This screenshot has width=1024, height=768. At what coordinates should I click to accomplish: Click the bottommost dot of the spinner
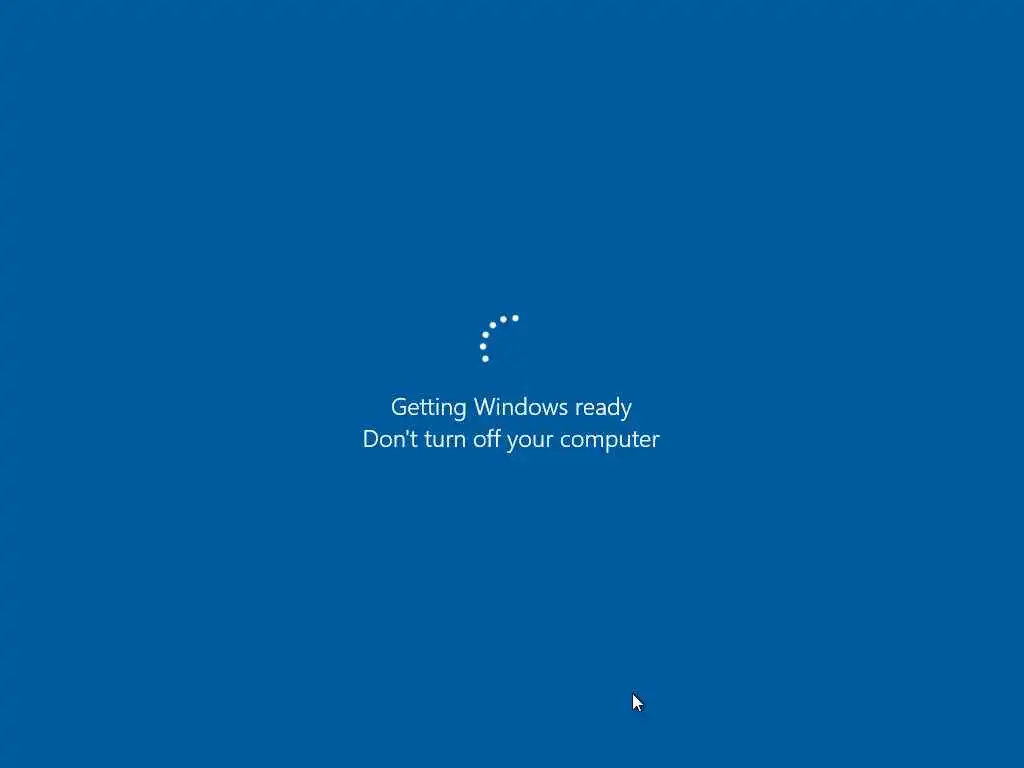(x=485, y=359)
